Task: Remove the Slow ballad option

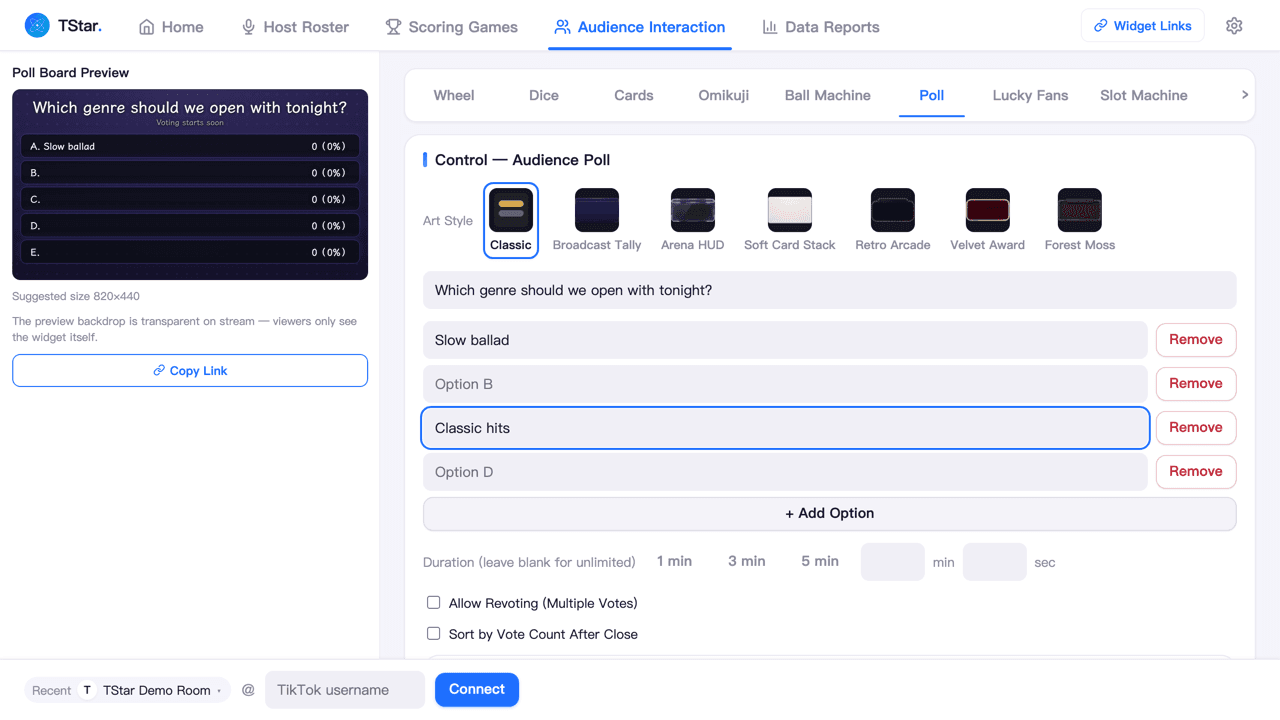Action: coord(1196,340)
